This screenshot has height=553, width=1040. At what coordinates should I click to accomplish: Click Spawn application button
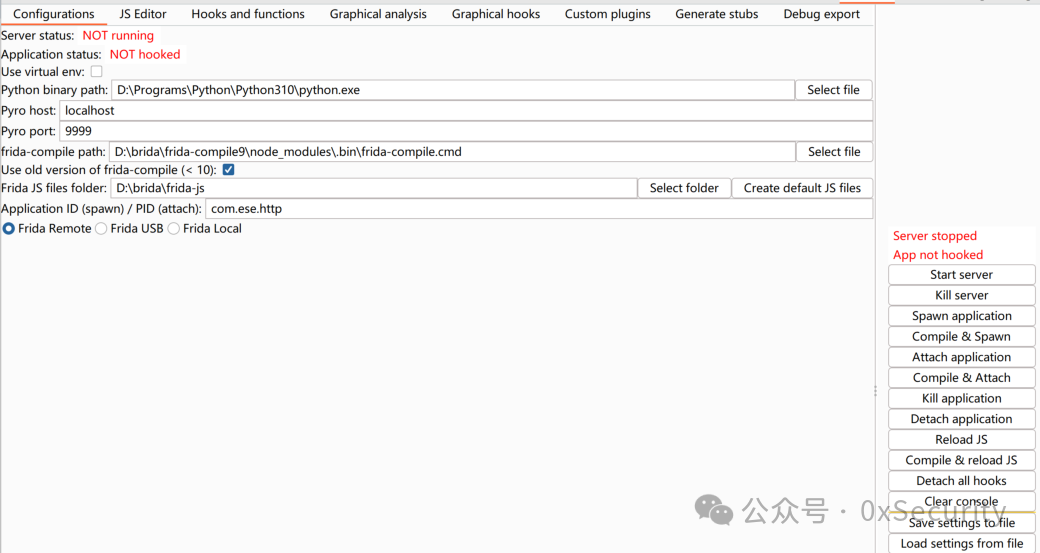[x=962, y=316]
